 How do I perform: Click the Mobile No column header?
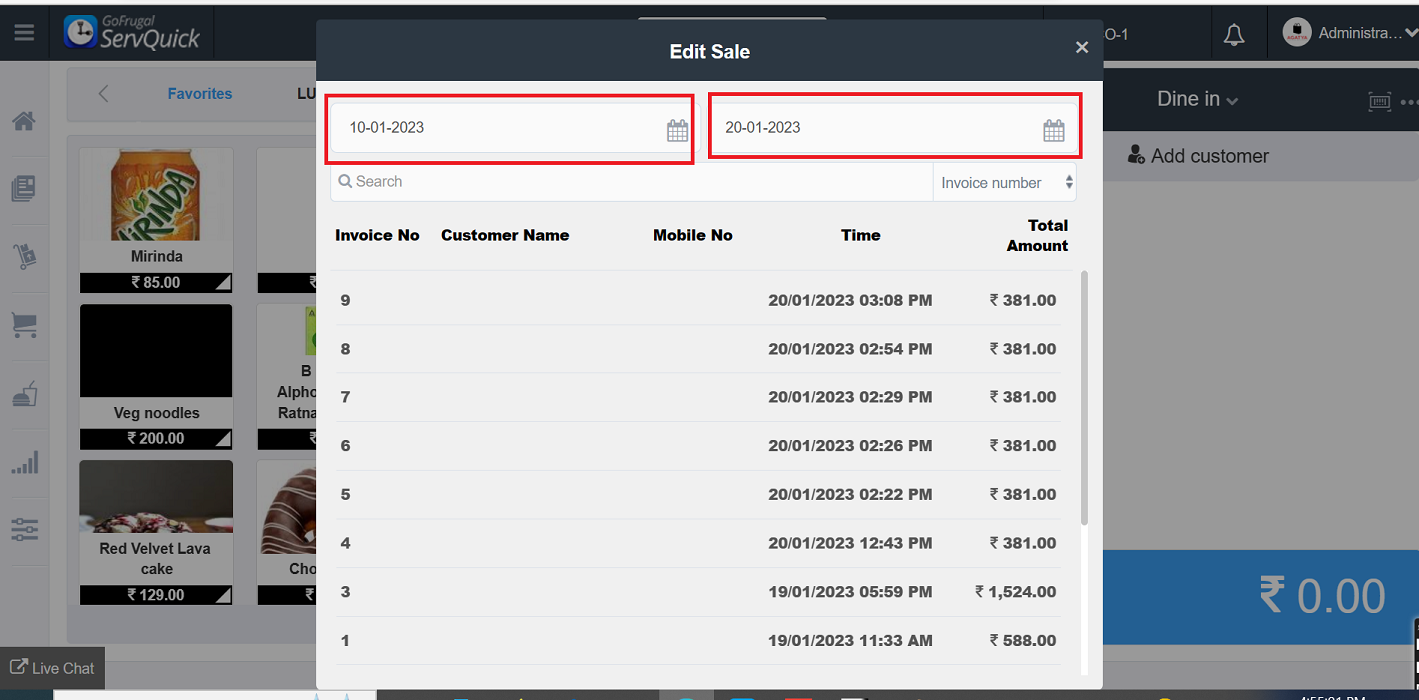tap(693, 235)
